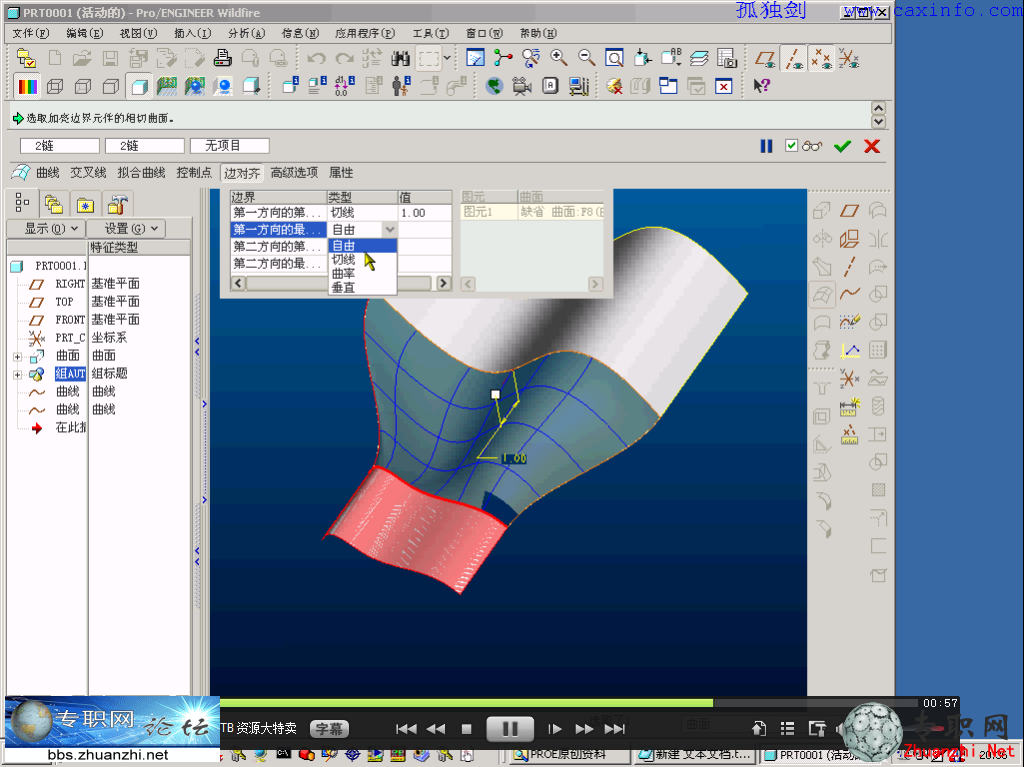
Task: Pause the video playback
Action: pyautogui.click(x=510, y=728)
